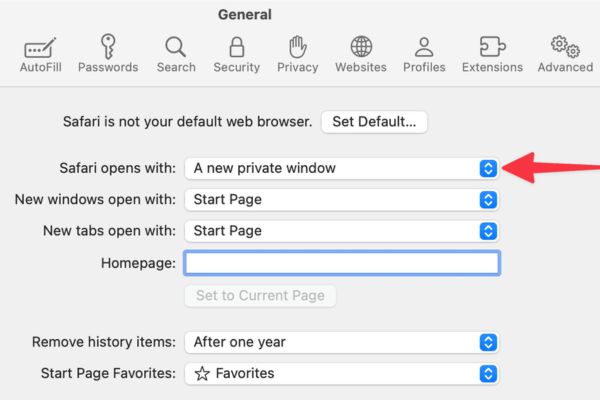
Task: Select the Websites globe icon
Action: click(361, 46)
